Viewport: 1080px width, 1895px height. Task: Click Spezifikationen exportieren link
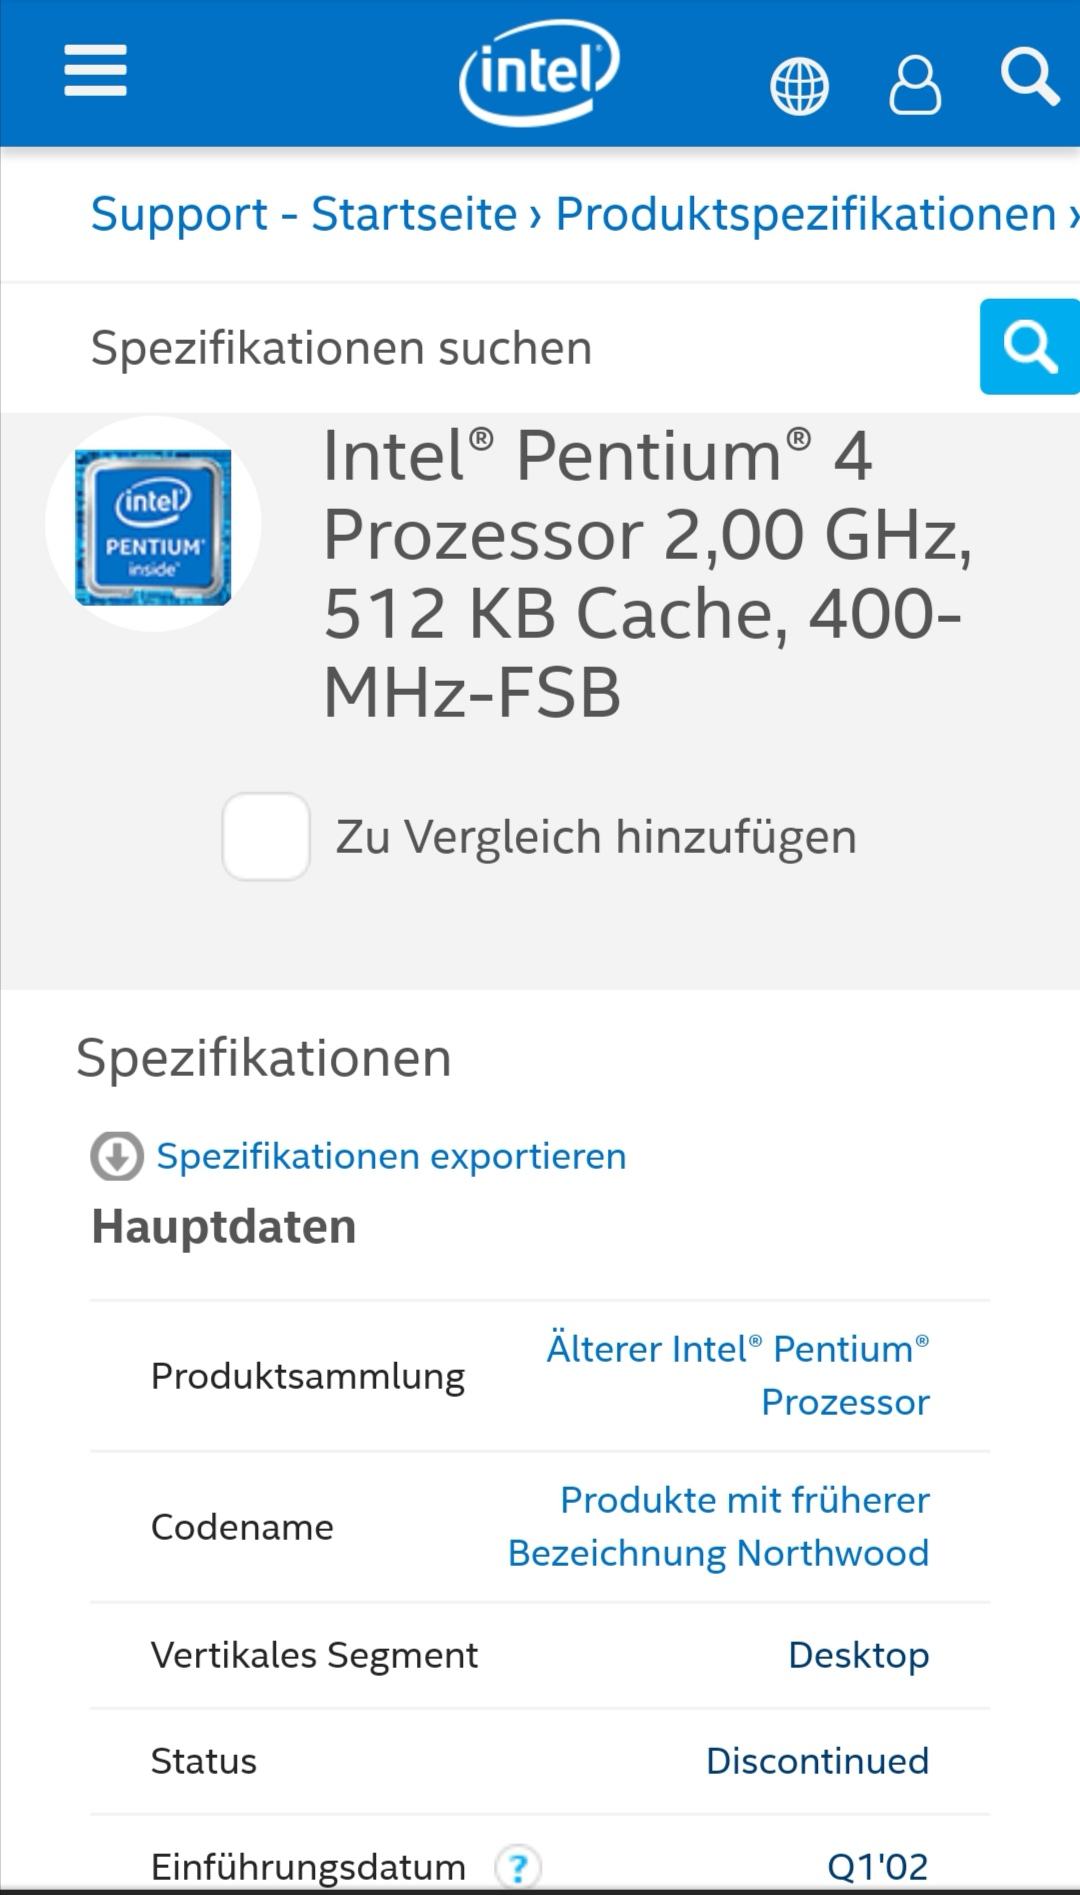click(x=391, y=1156)
